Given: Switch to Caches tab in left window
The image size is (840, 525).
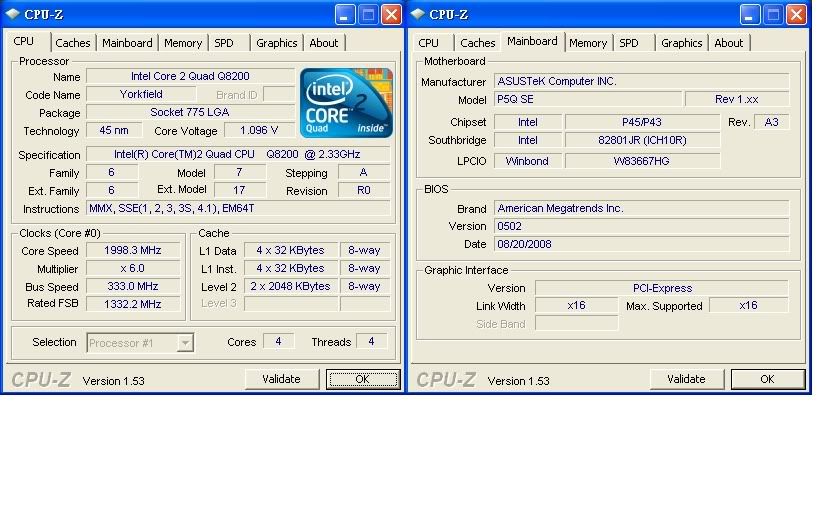Looking at the screenshot, I should tap(73, 43).
